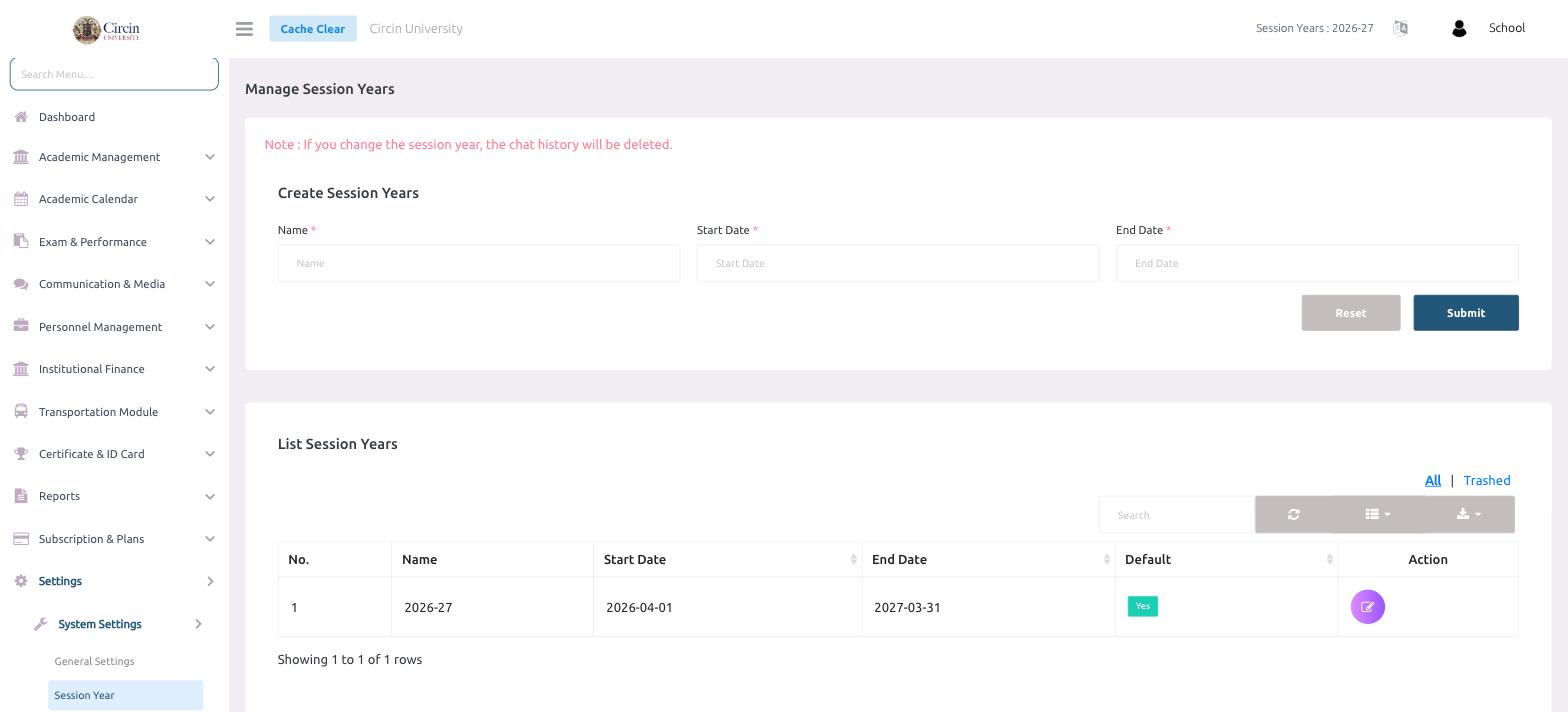Click the Academic Calendar icon
This screenshot has height=712, width=1568.
point(21,199)
